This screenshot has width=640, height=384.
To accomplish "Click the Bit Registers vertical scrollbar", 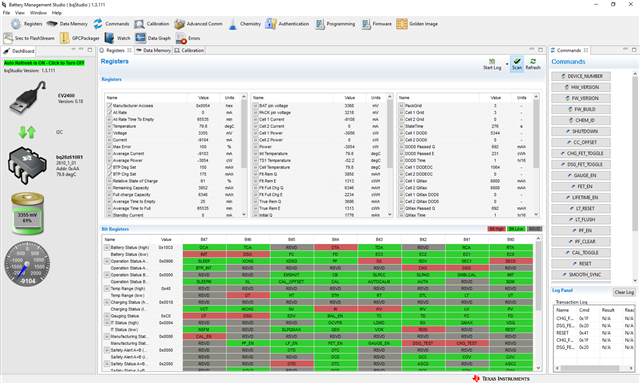I will (538, 304).
